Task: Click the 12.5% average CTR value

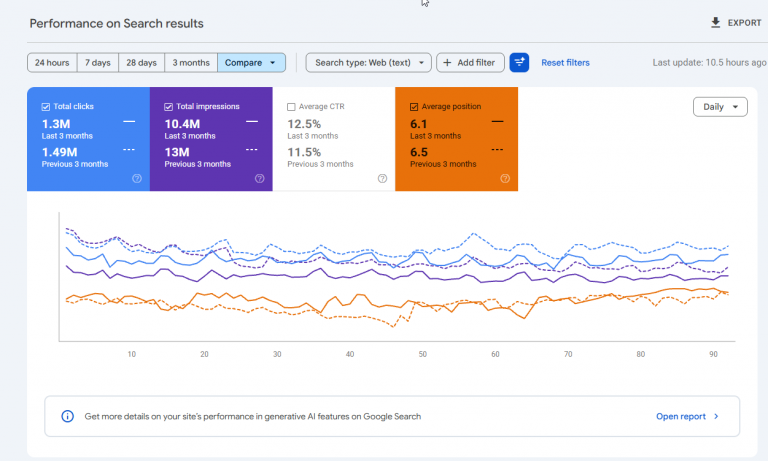Action: (x=304, y=124)
